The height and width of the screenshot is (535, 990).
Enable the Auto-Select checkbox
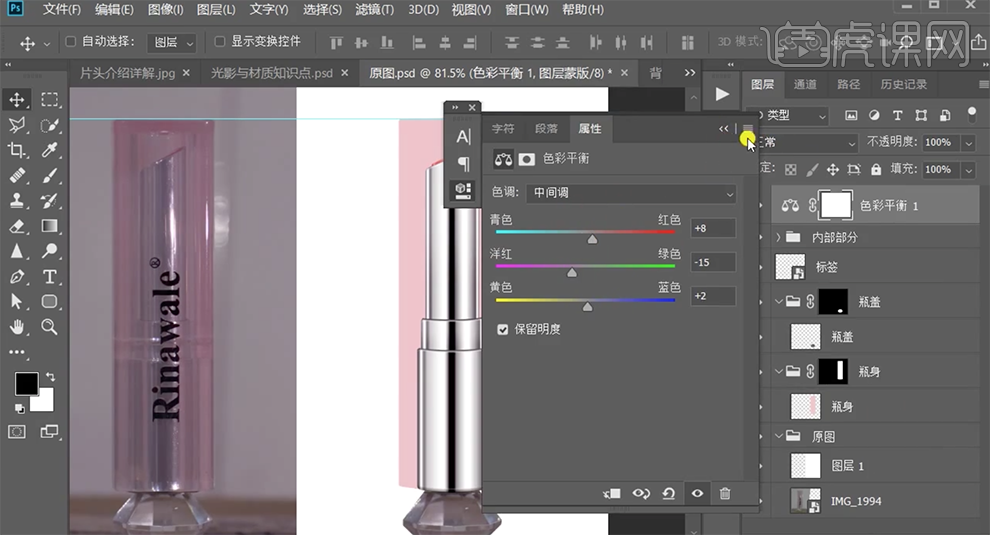[71, 42]
